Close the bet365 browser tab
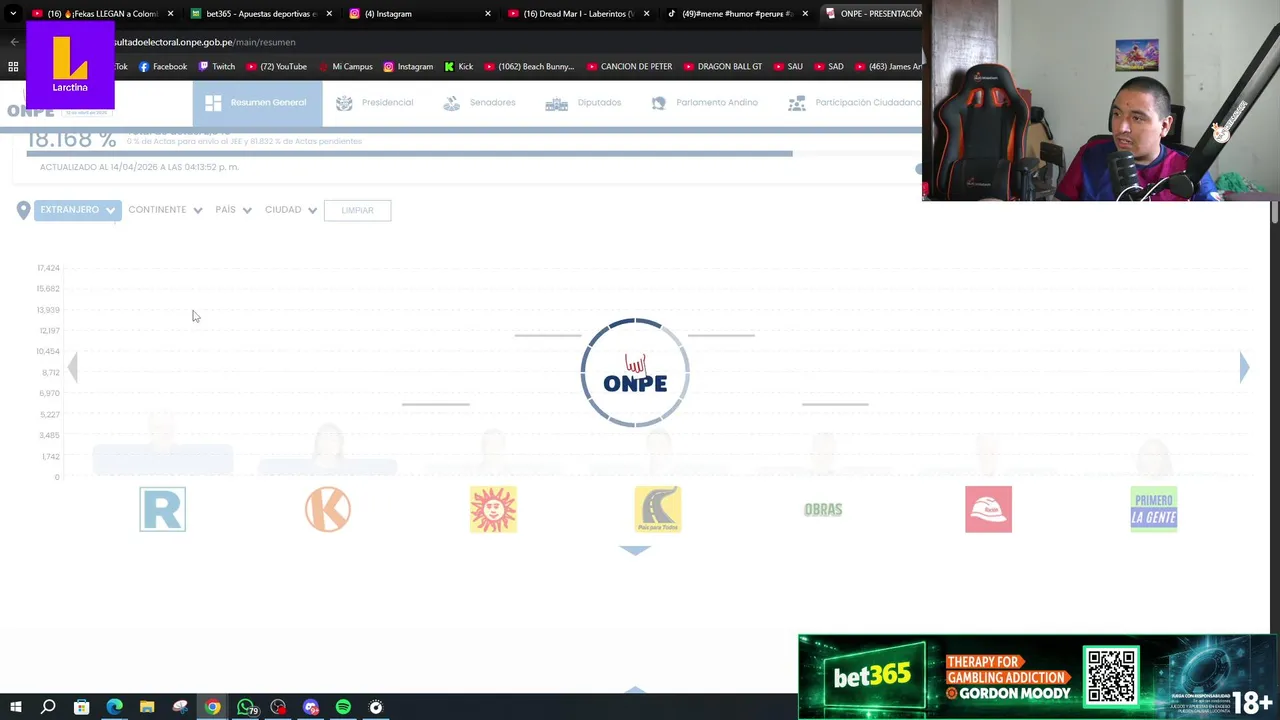1280x720 pixels. [x=329, y=14]
